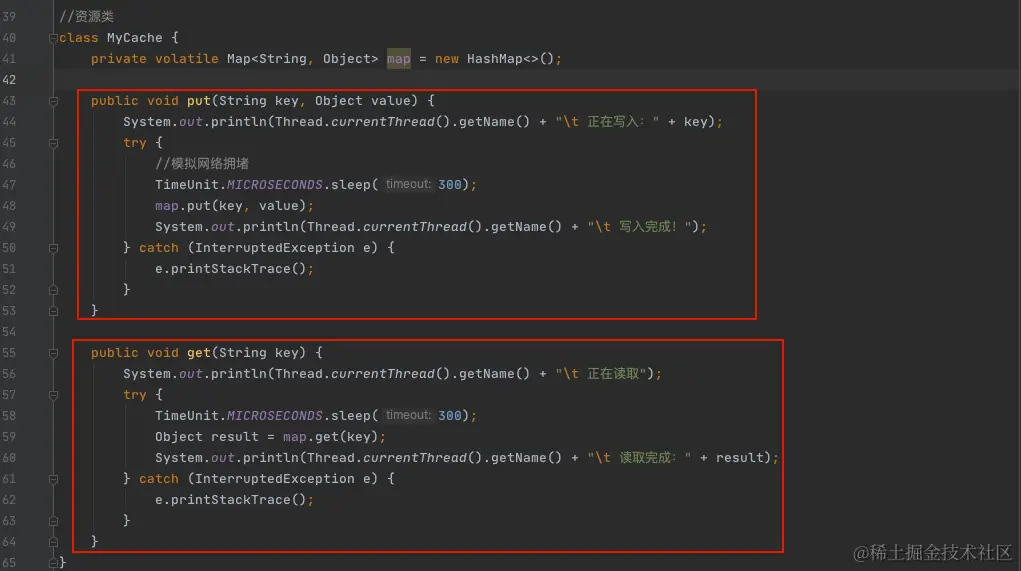Click 'HashMap<>()' on line 41

[510, 59]
